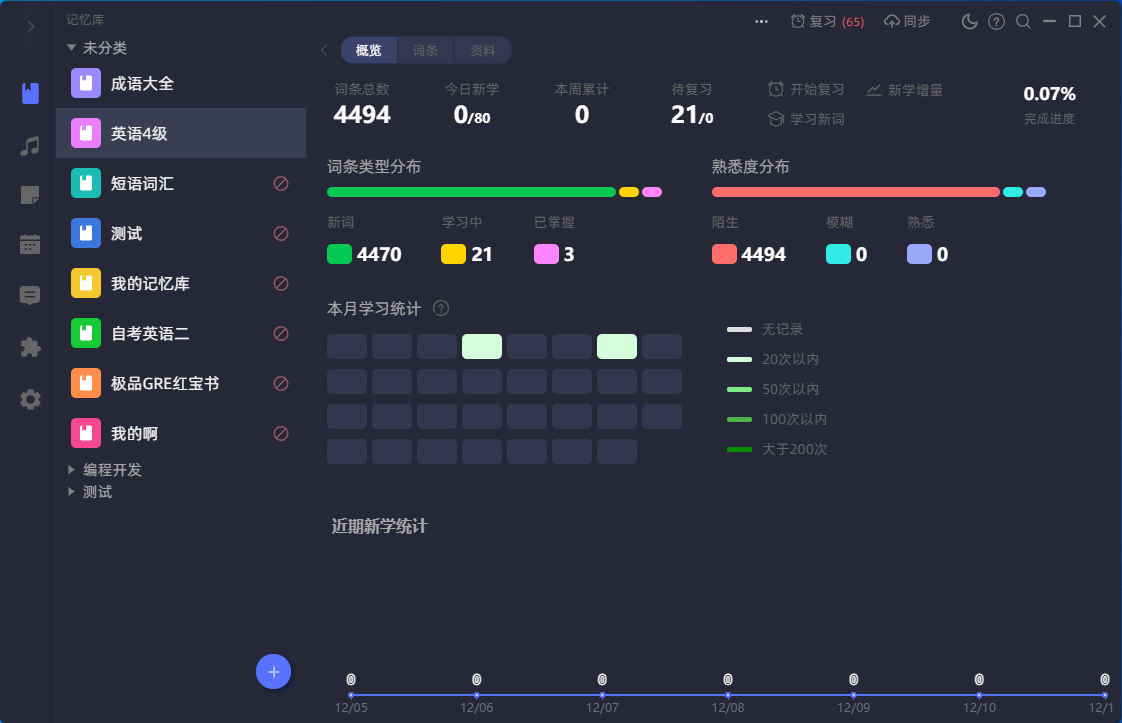Image resolution: width=1122 pixels, height=723 pixels.
Task: Select the 我的啊 library
Action: (181, 434)
